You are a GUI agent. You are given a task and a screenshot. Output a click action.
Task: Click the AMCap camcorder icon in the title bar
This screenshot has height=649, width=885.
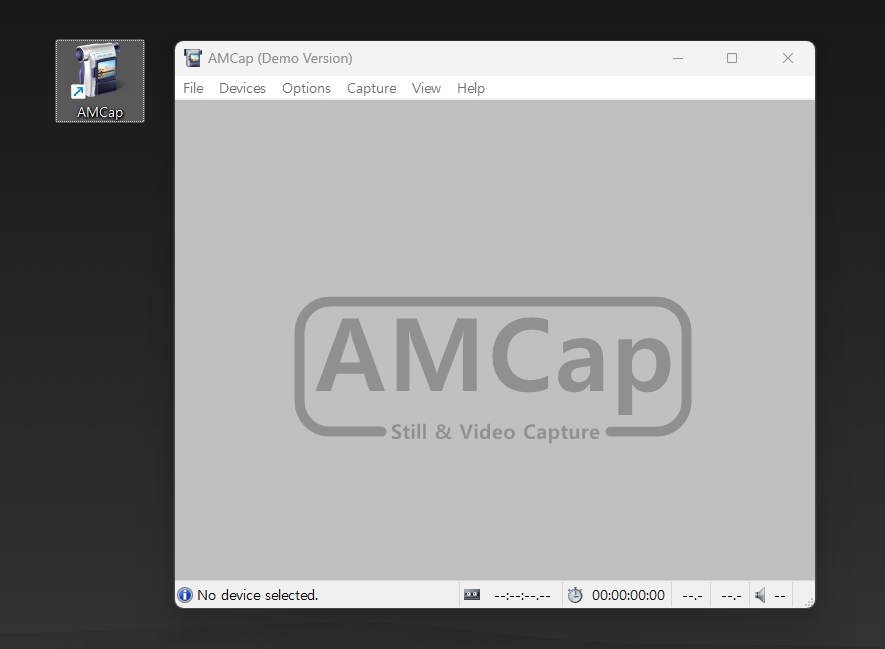(x=192, y=58)
